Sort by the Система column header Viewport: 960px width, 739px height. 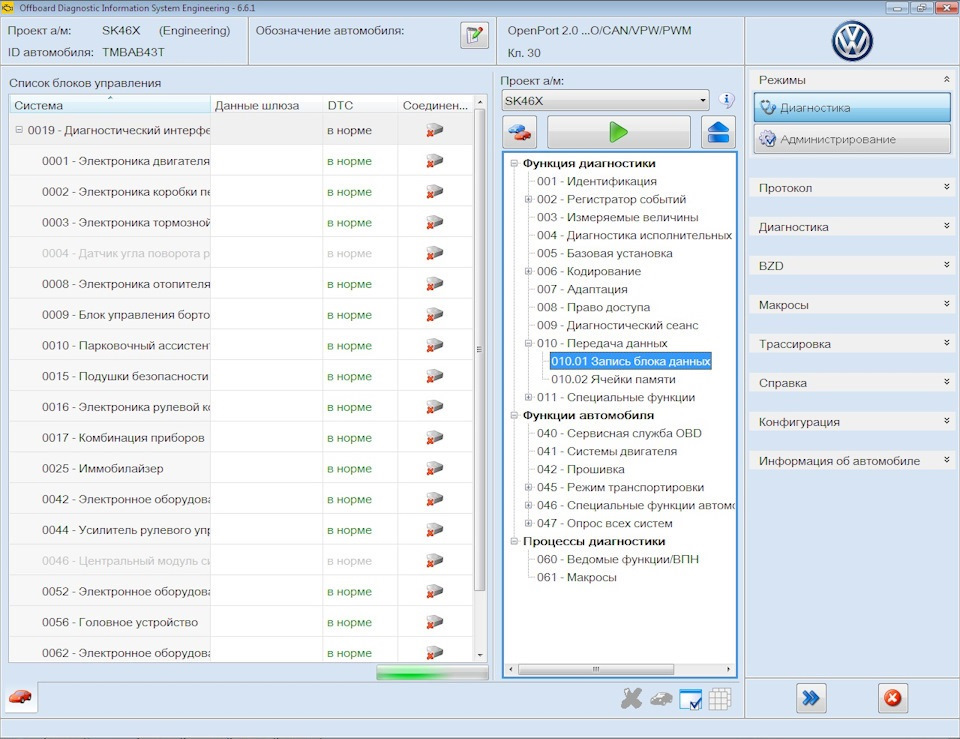(x=110, y=105)
